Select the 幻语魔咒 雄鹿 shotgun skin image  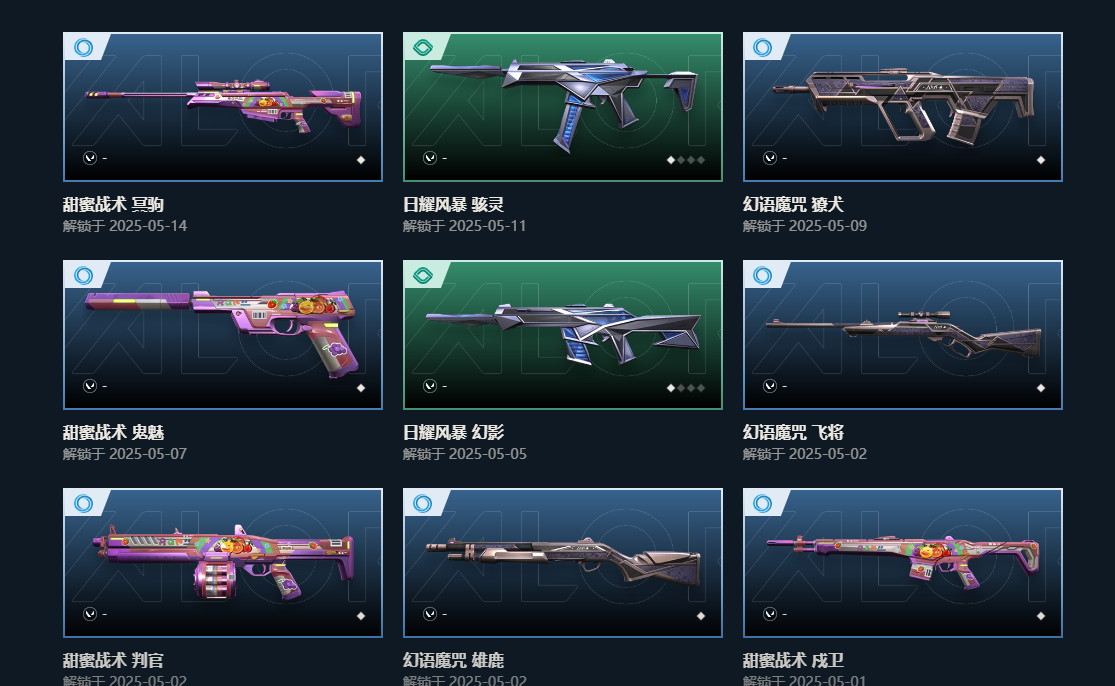[x=563, y=562]
